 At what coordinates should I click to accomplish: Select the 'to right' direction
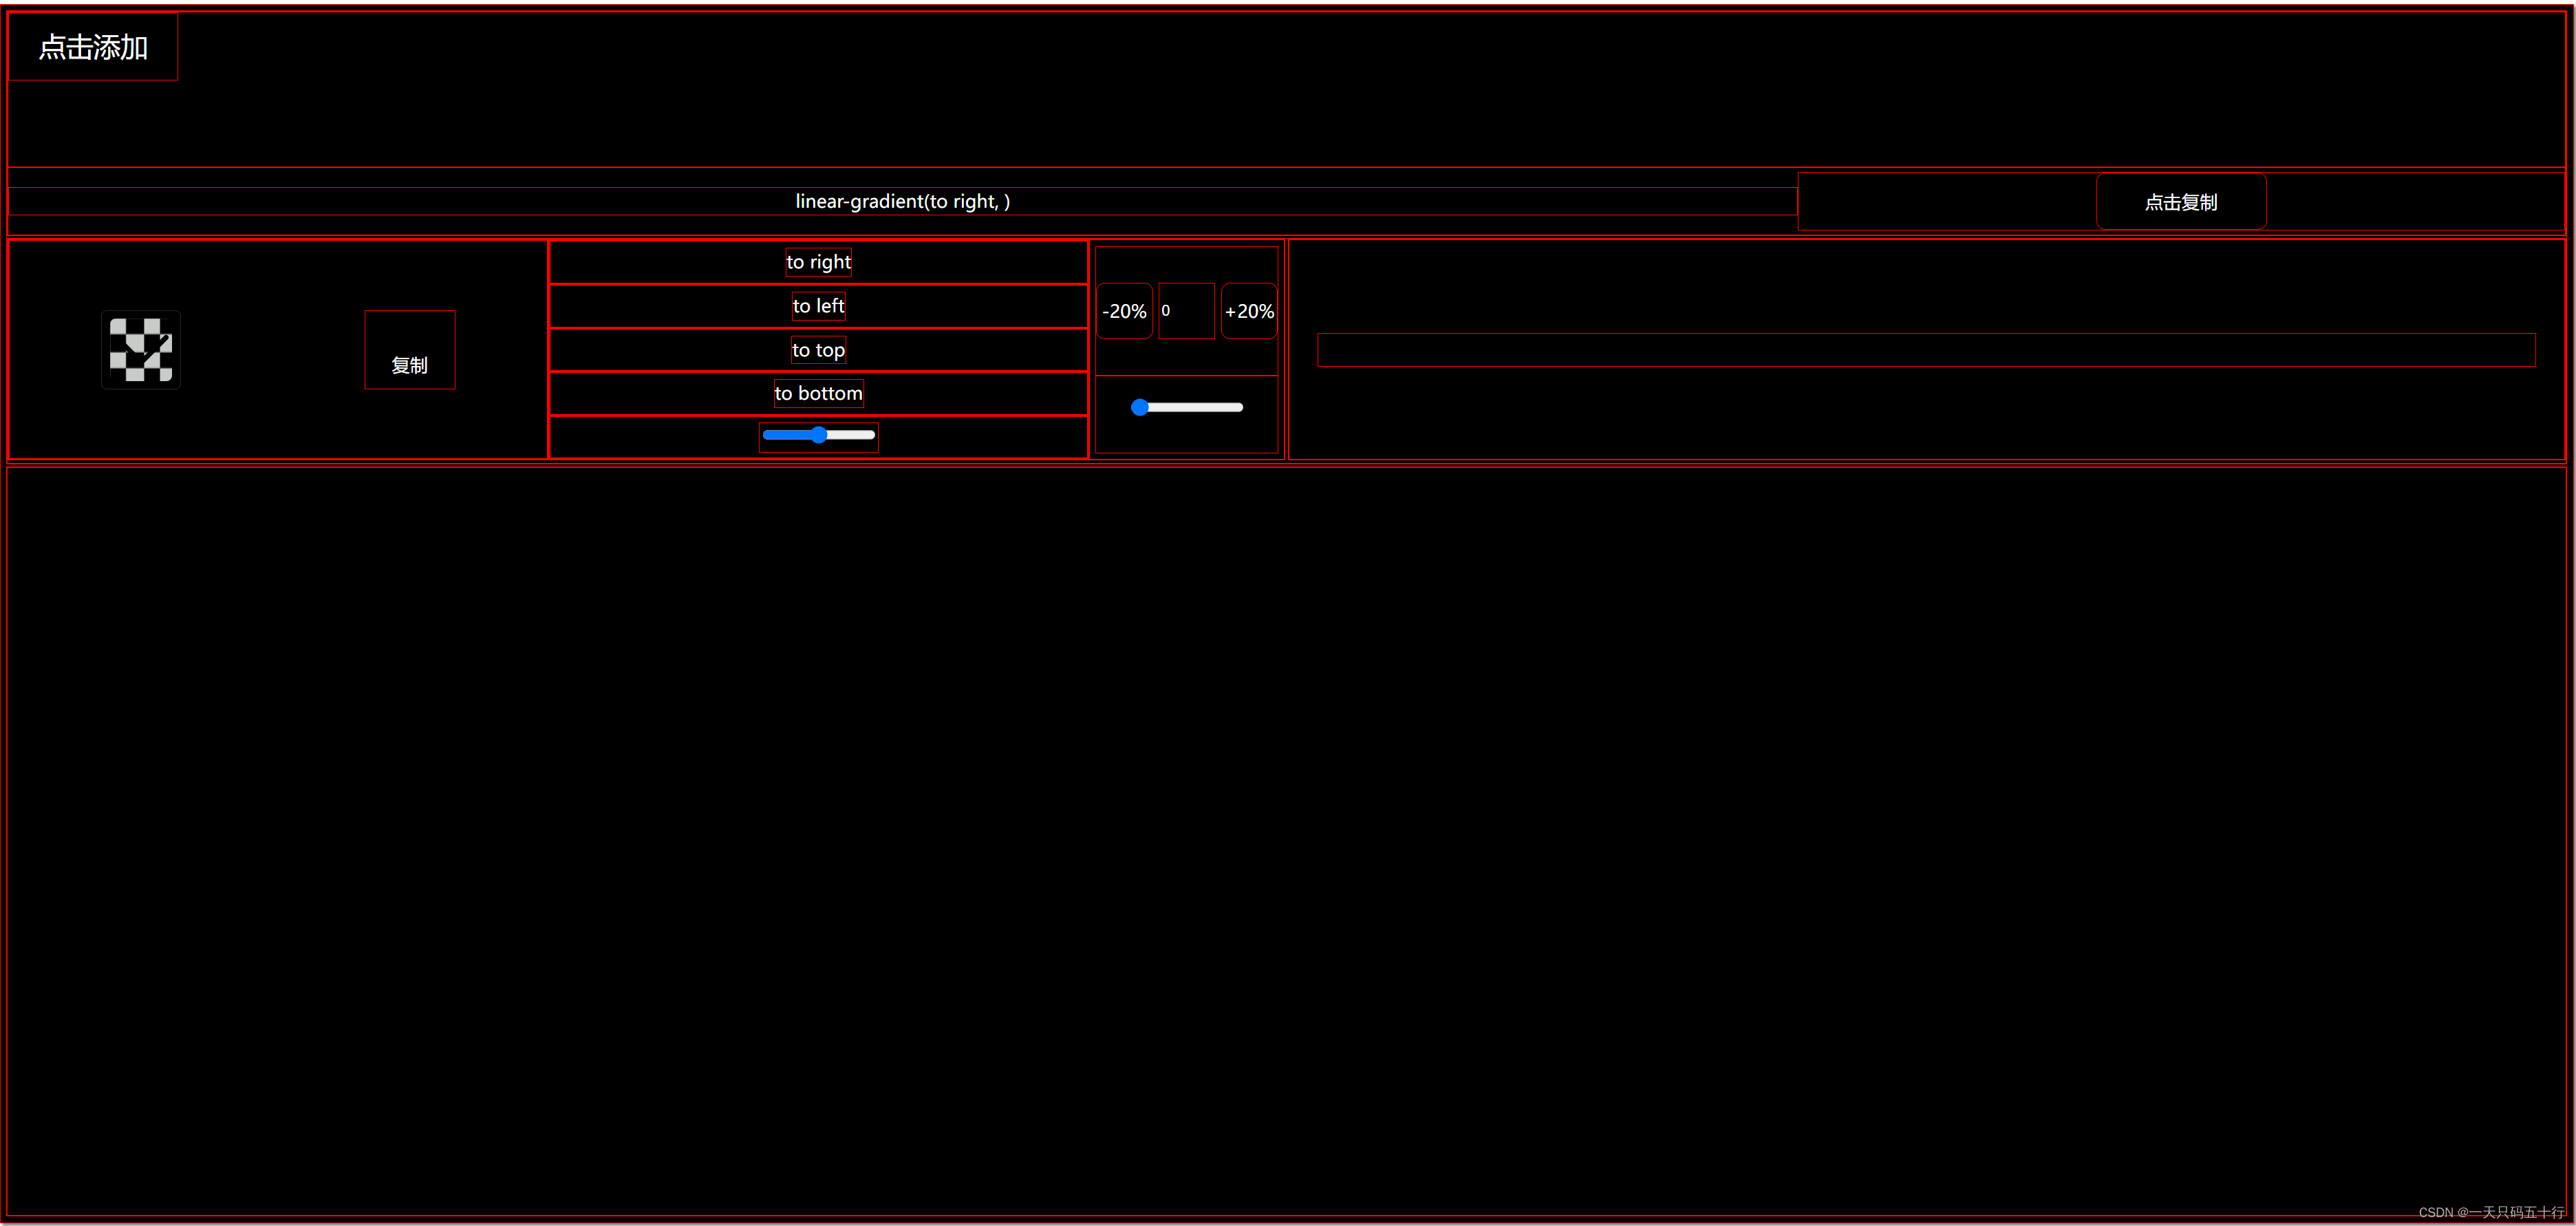point(818,262)
